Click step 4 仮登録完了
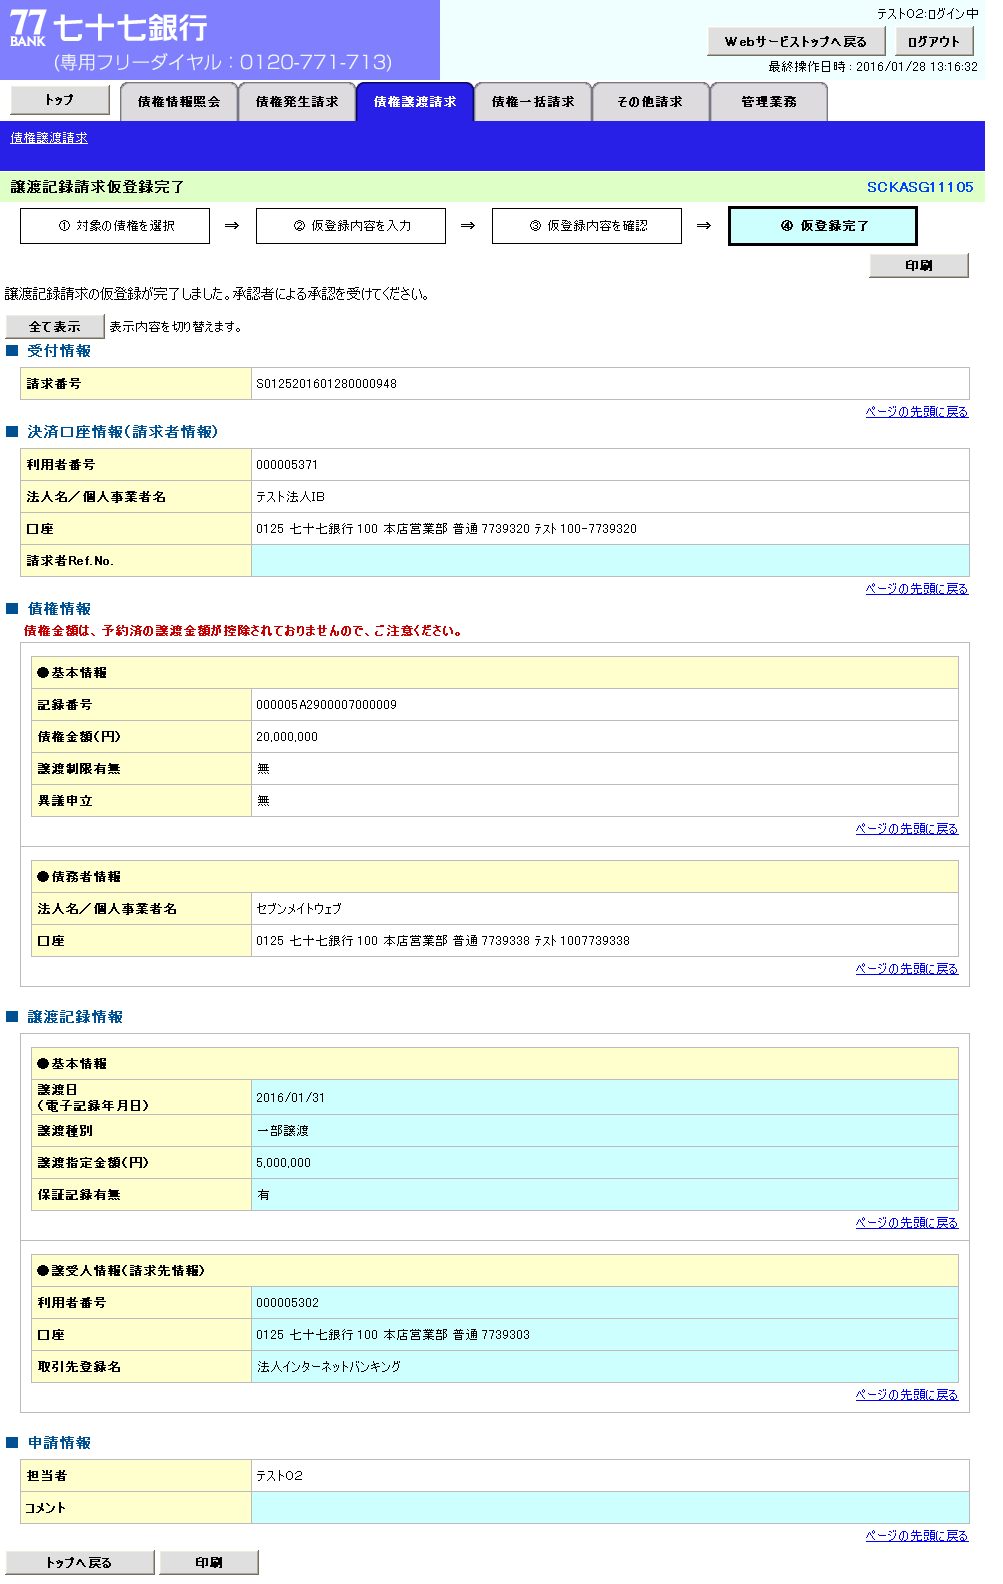1003x1584 pixels. (x=823, y=226)
